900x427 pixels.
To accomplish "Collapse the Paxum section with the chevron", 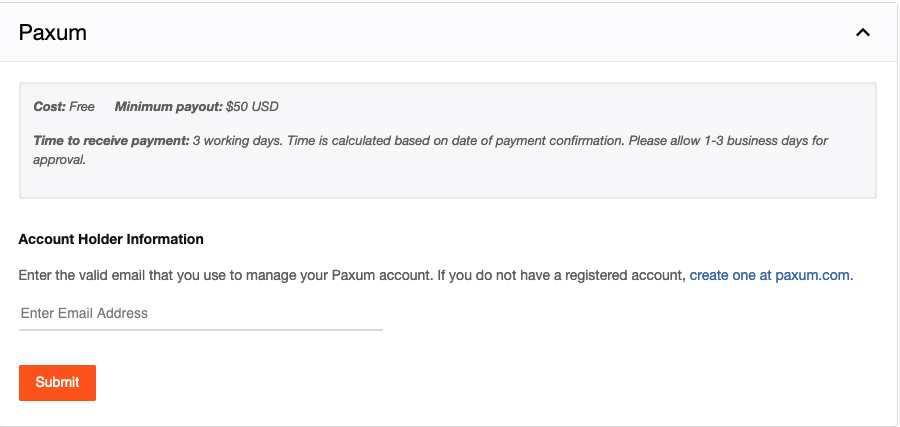I will (863, 33).
